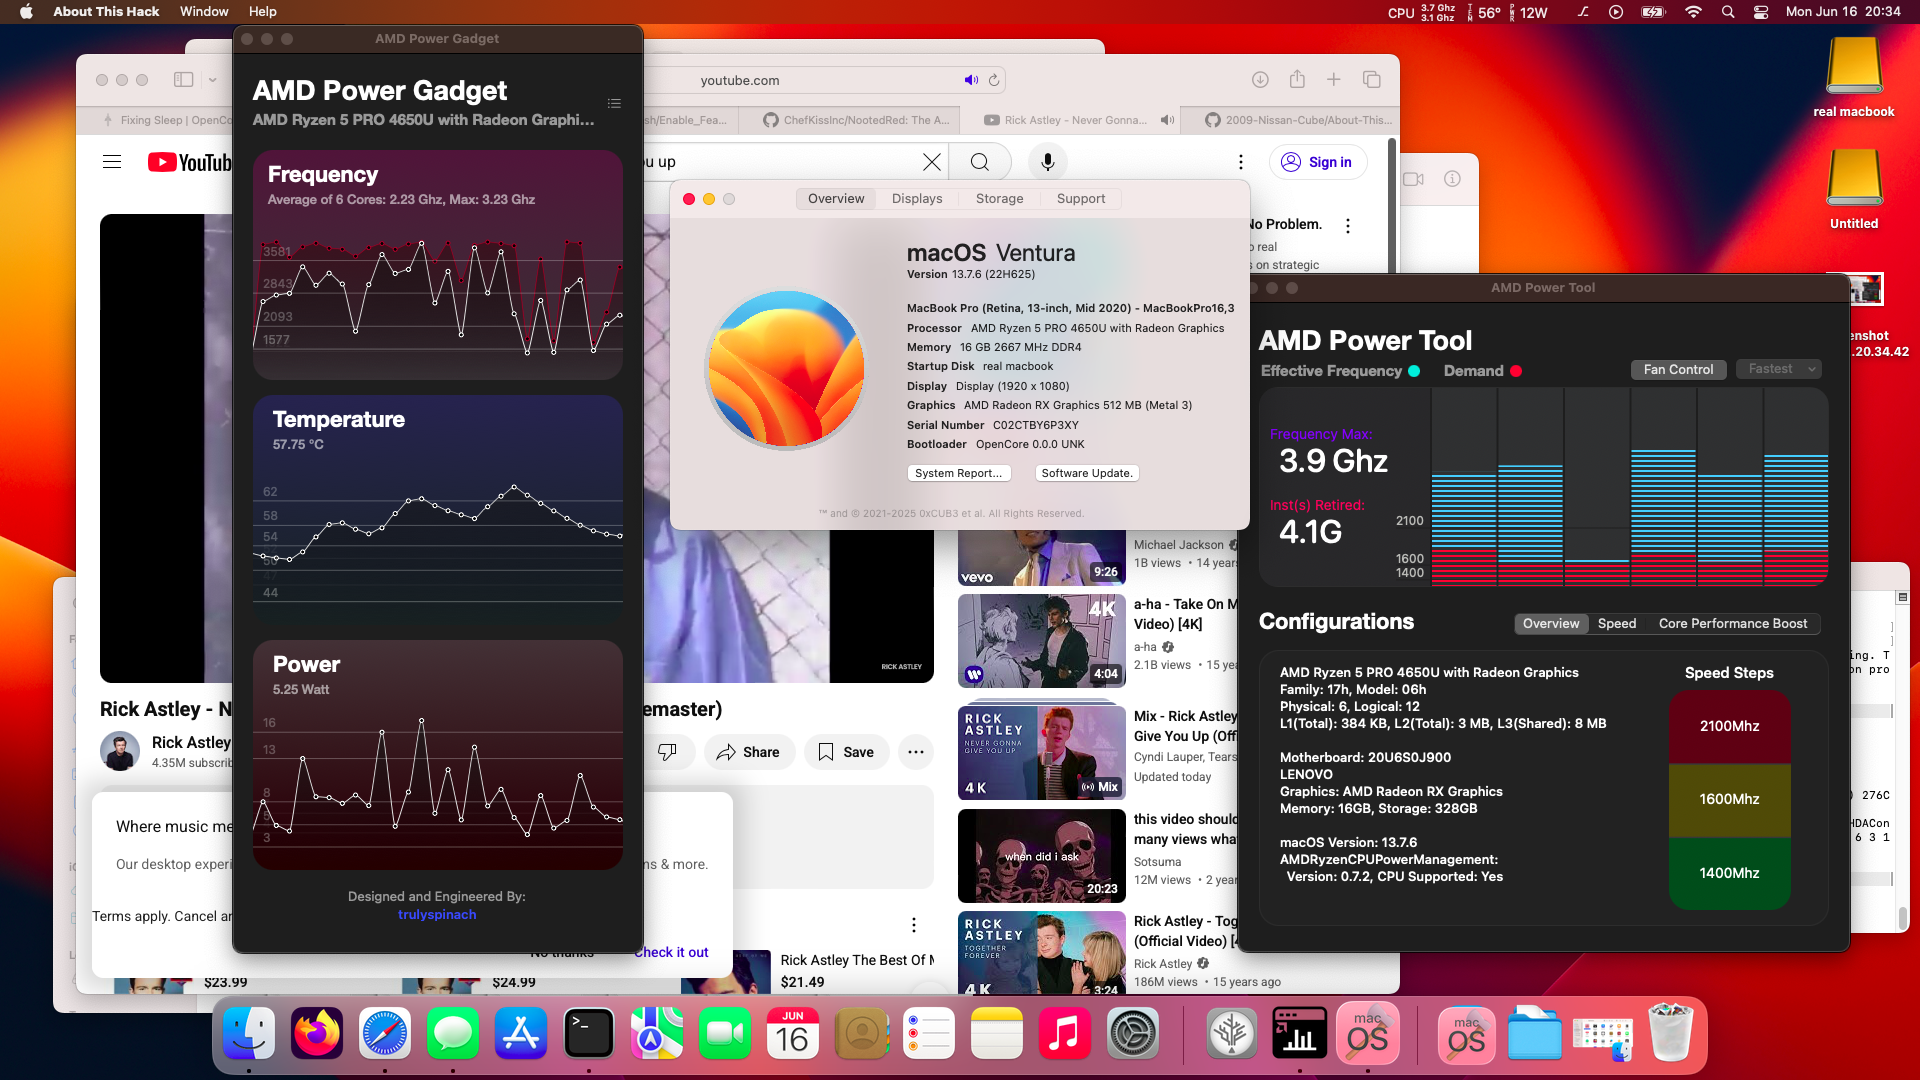Click the 1600Mhz speed step swatch
1920x1080 pixels.
(1729, 799)
